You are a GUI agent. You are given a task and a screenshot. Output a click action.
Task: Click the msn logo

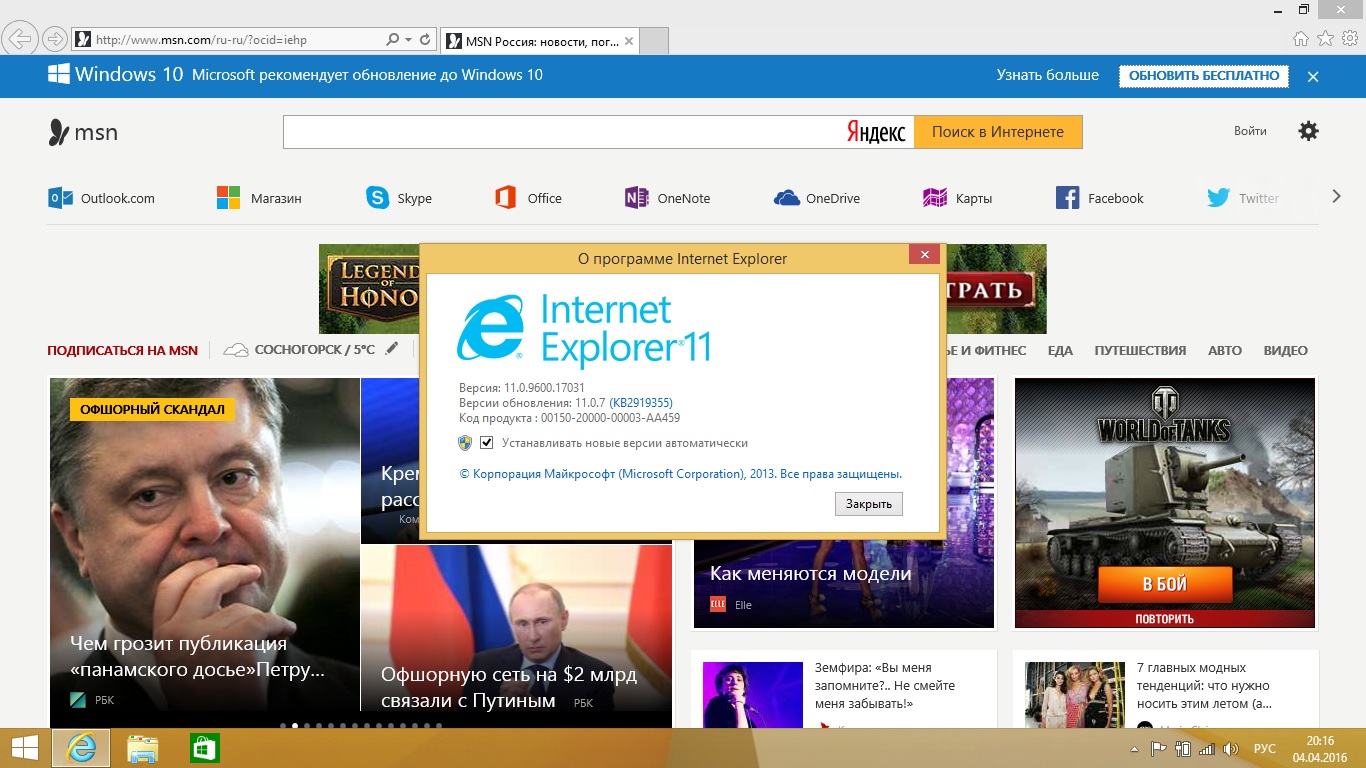coord(83,132)
